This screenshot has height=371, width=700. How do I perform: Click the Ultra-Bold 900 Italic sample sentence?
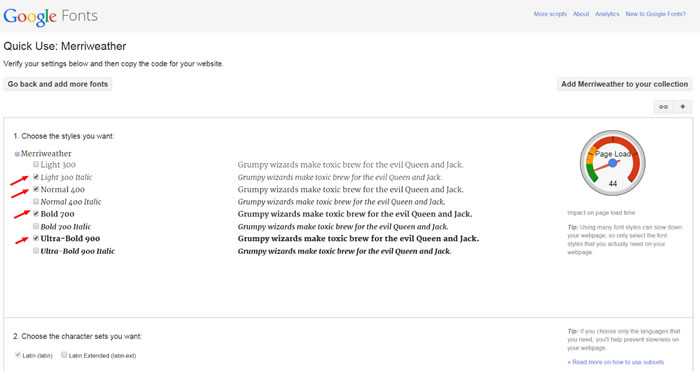tap(344, 251)
